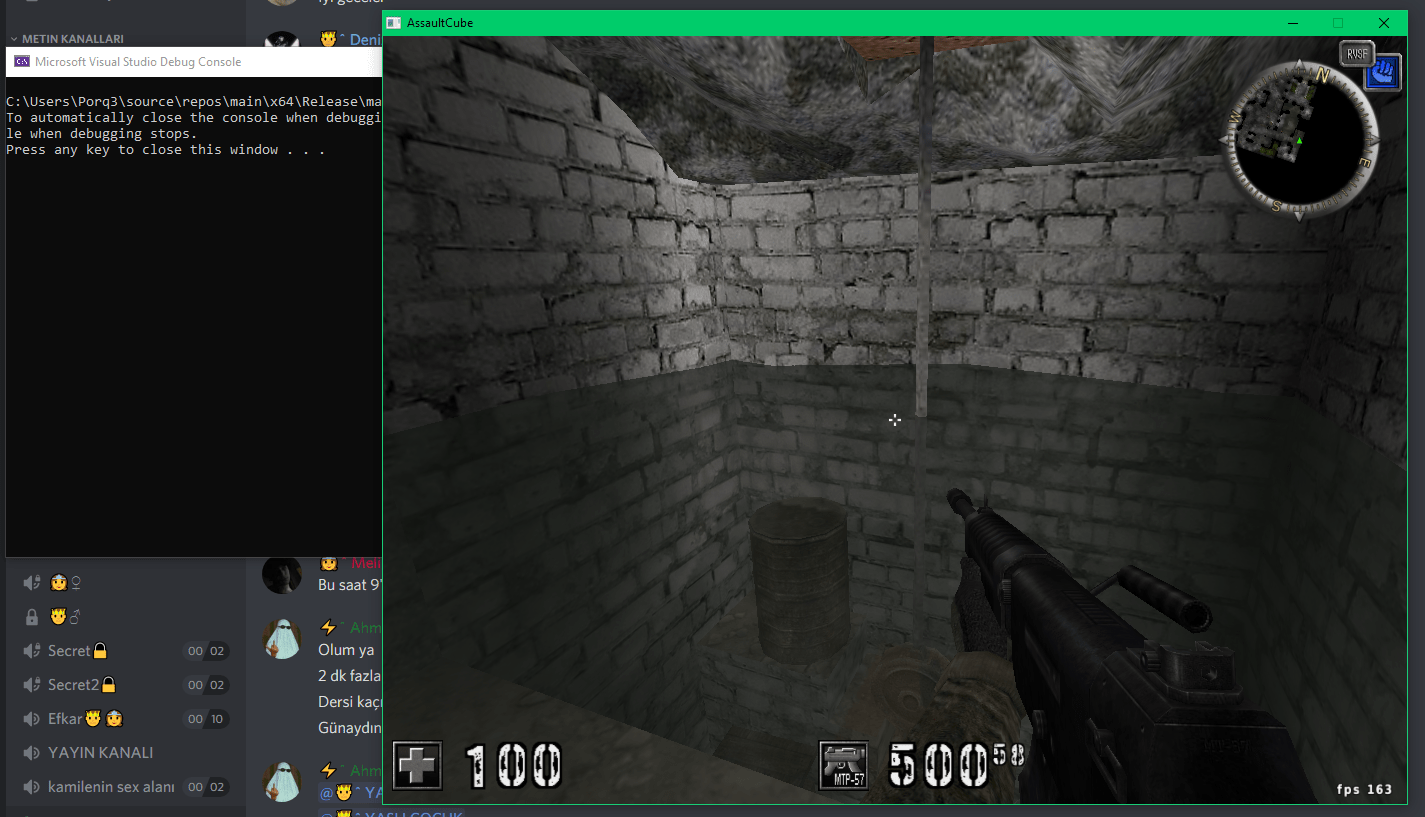Click the Visual Studio Debug Console title icon
Image resolution: width=1425 pixels, height=817 pixels.
(21, 61)
